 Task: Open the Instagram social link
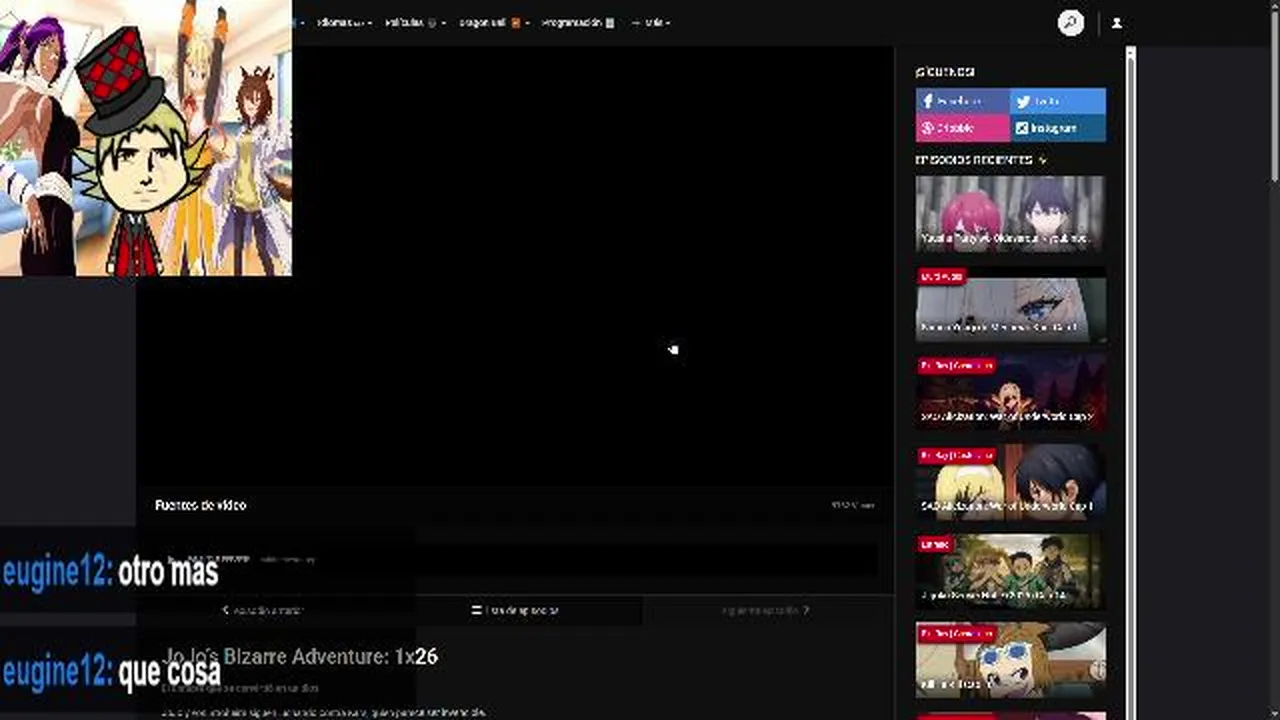(1058, 128)
